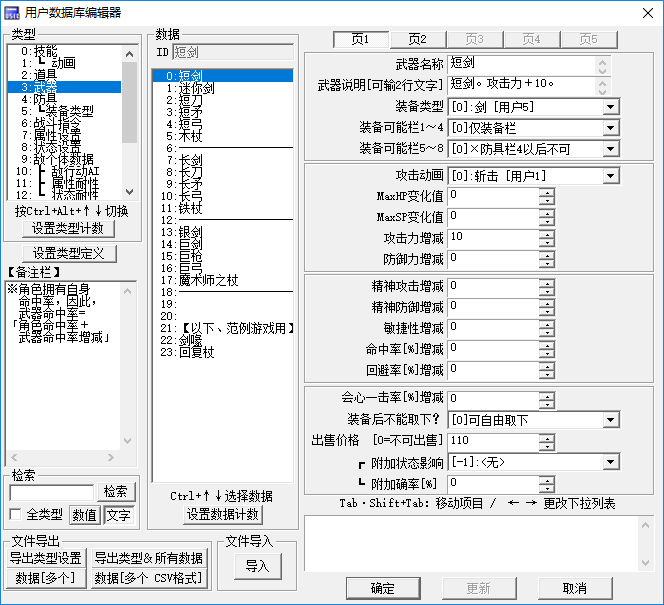Click the 导入 import button
The image size is (664, 605).
click(257, 566)
